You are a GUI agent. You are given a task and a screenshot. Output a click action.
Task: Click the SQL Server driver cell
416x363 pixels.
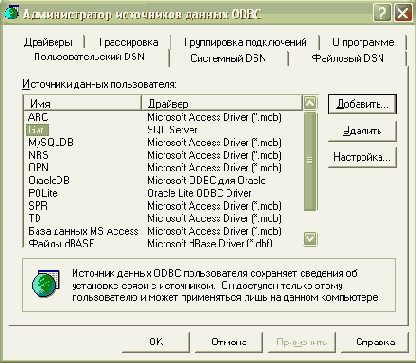(172, 130)
